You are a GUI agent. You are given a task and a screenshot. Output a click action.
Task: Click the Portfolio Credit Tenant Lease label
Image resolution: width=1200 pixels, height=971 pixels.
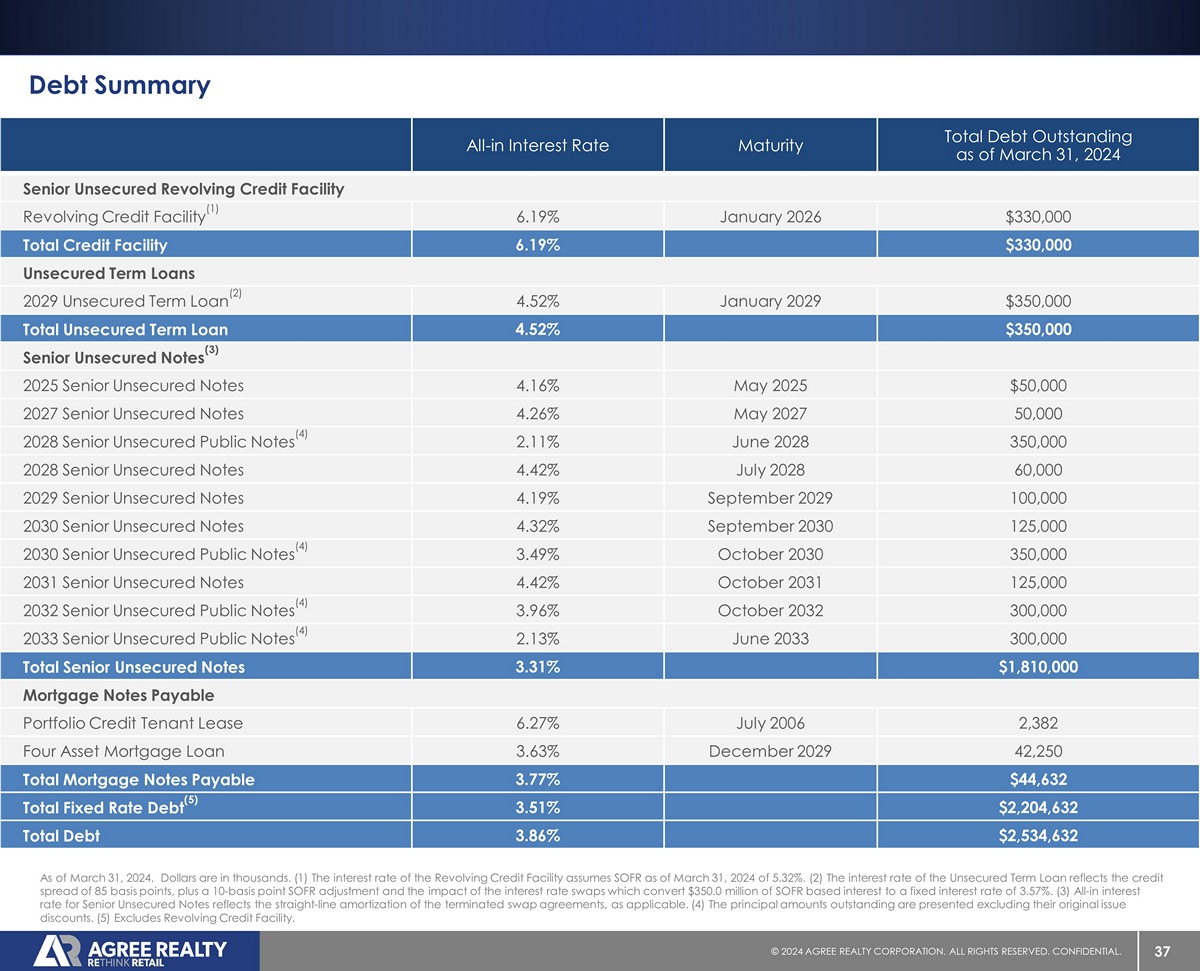tap(132, 723)
